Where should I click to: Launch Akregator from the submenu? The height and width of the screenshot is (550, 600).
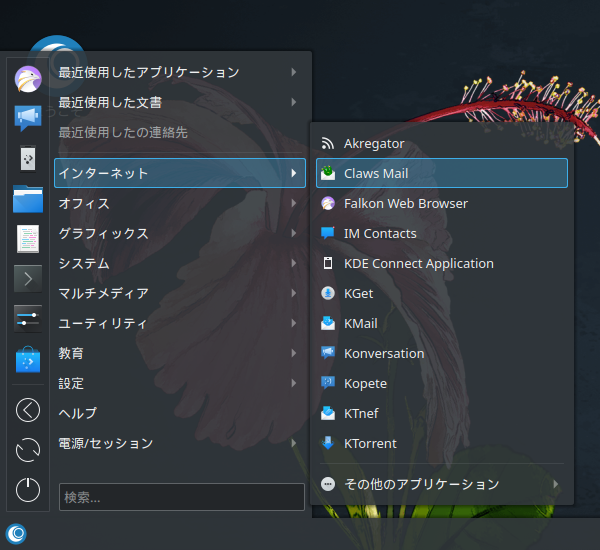pos(442,144)
